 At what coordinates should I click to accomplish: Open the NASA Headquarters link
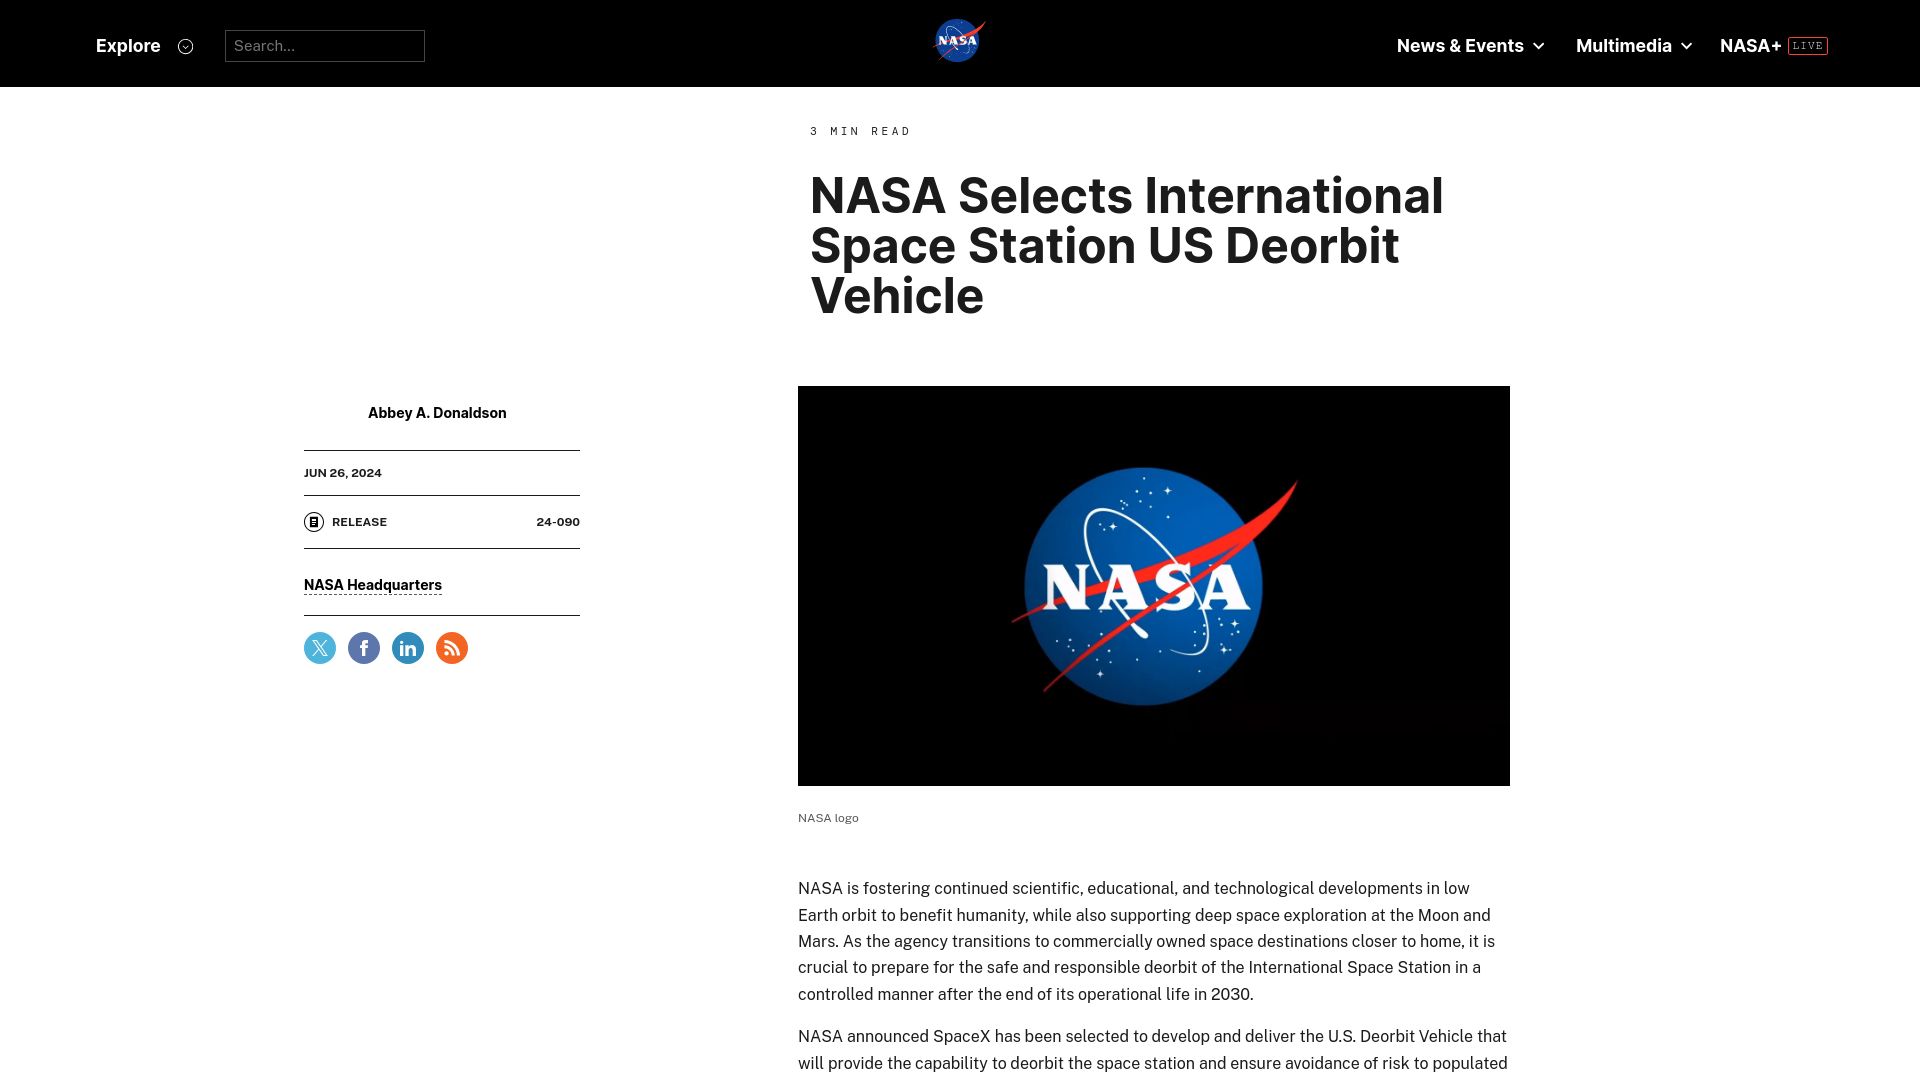tap(373, 585)
